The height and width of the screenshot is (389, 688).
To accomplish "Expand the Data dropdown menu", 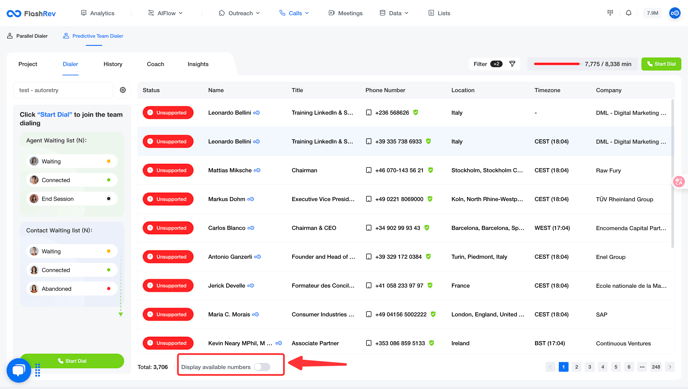I will [394, 13].
